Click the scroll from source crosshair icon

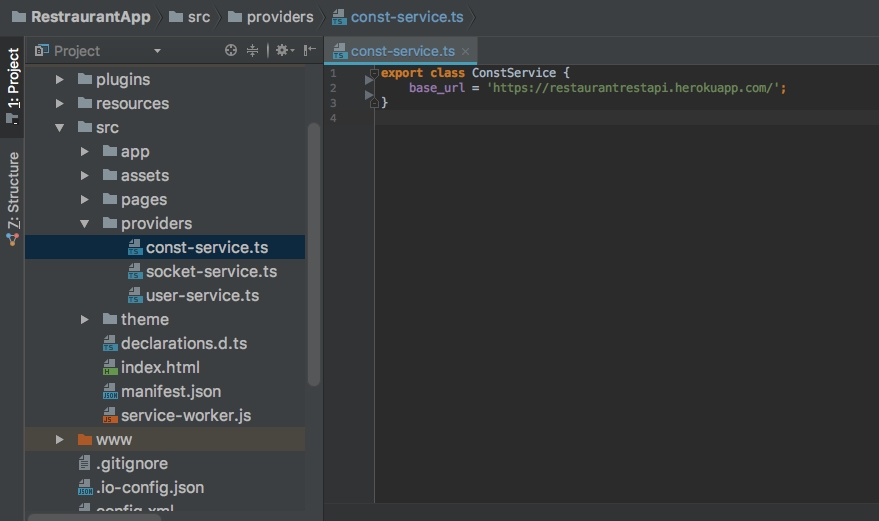[231, 50]
